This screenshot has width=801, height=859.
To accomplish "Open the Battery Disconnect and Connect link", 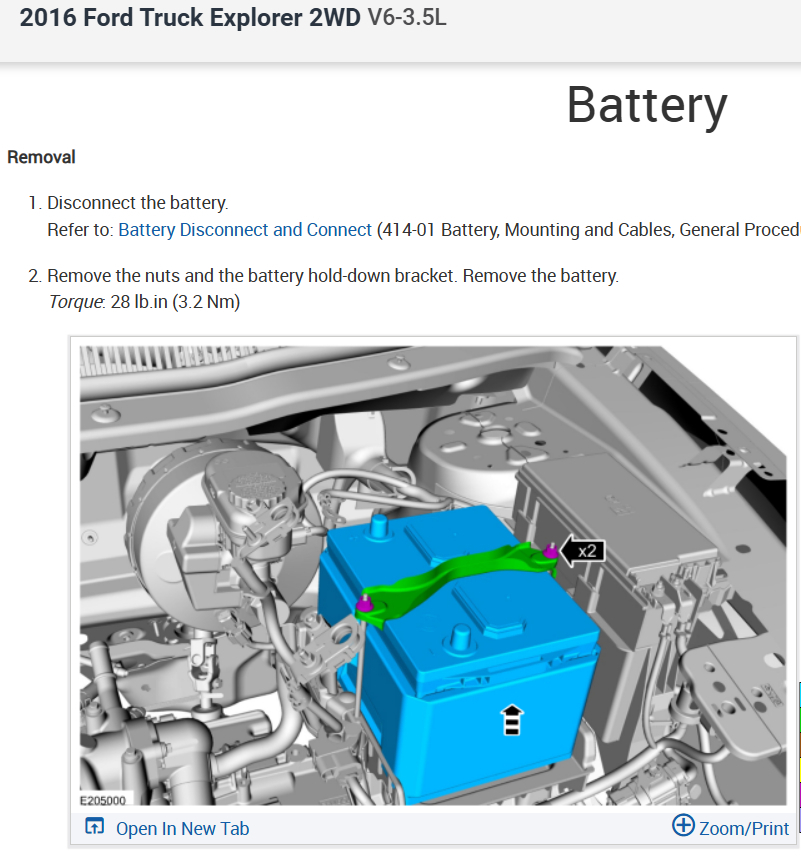I will tap(245, 230).
